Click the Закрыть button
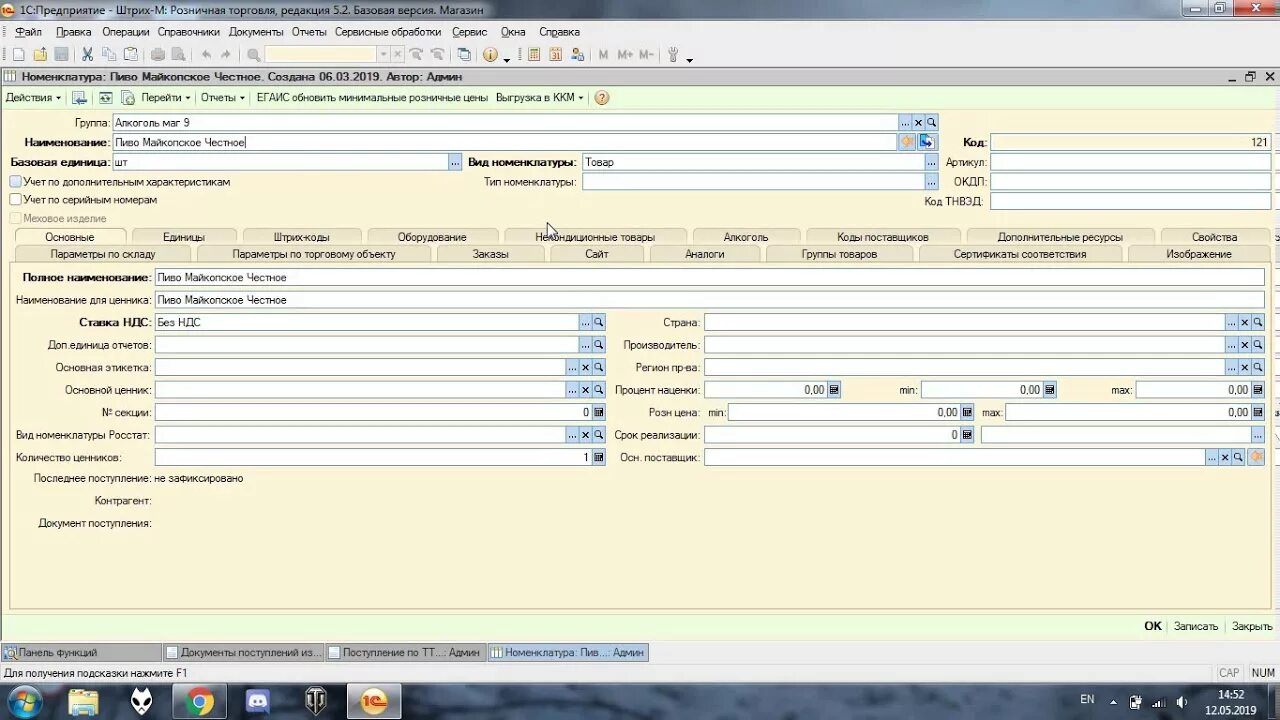The width and height of the screenshot is (1280, 720). tap(1252, 626)
